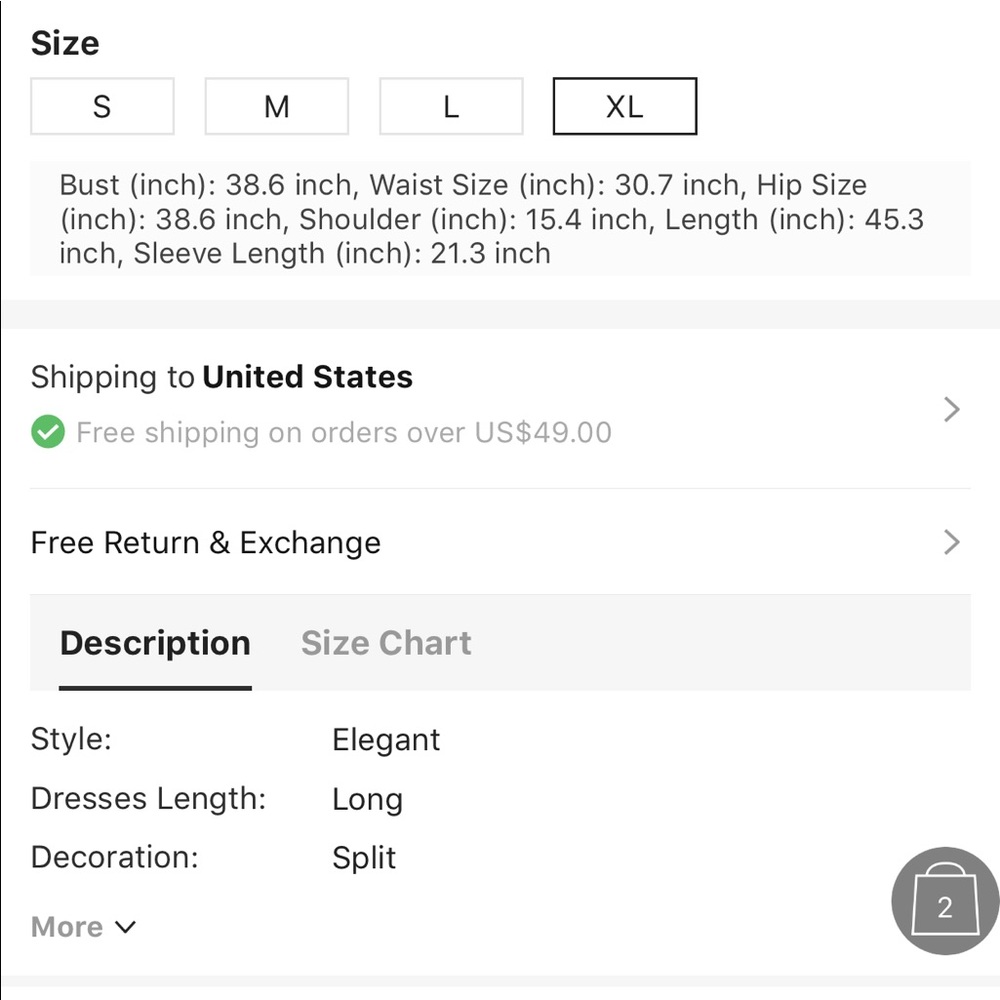The height and width of the screenshot is (1000, 1000).
Task: Switch to the Size Chart tab
Action: click(x=386, y=643)
